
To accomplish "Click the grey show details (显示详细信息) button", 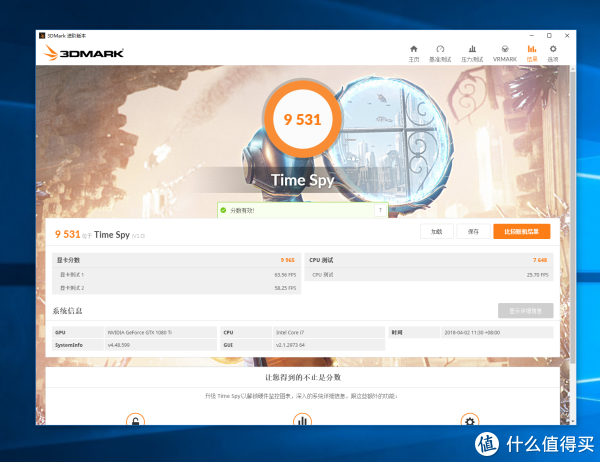I will [526, 311].
